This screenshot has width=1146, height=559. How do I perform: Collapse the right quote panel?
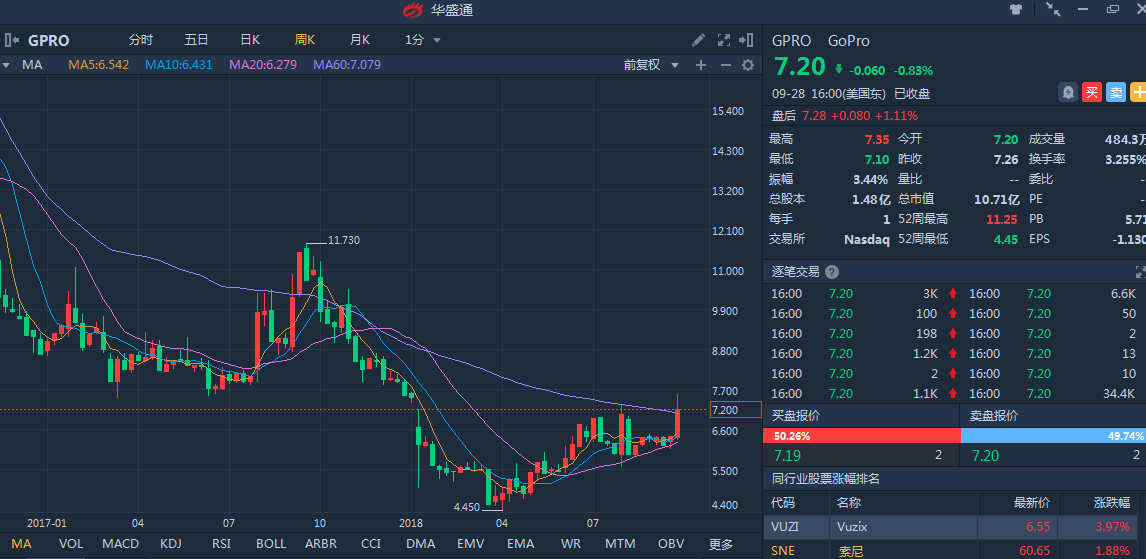tap(746, 40)
